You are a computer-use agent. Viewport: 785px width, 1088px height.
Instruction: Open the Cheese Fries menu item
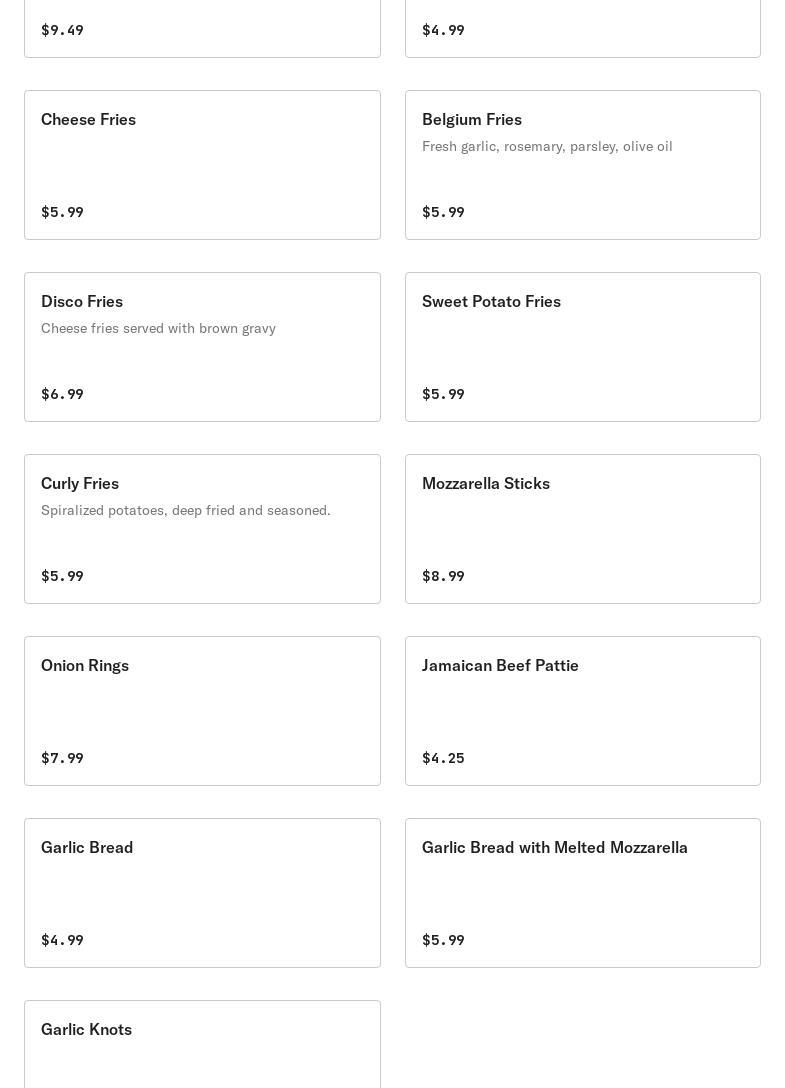[202, 165]
